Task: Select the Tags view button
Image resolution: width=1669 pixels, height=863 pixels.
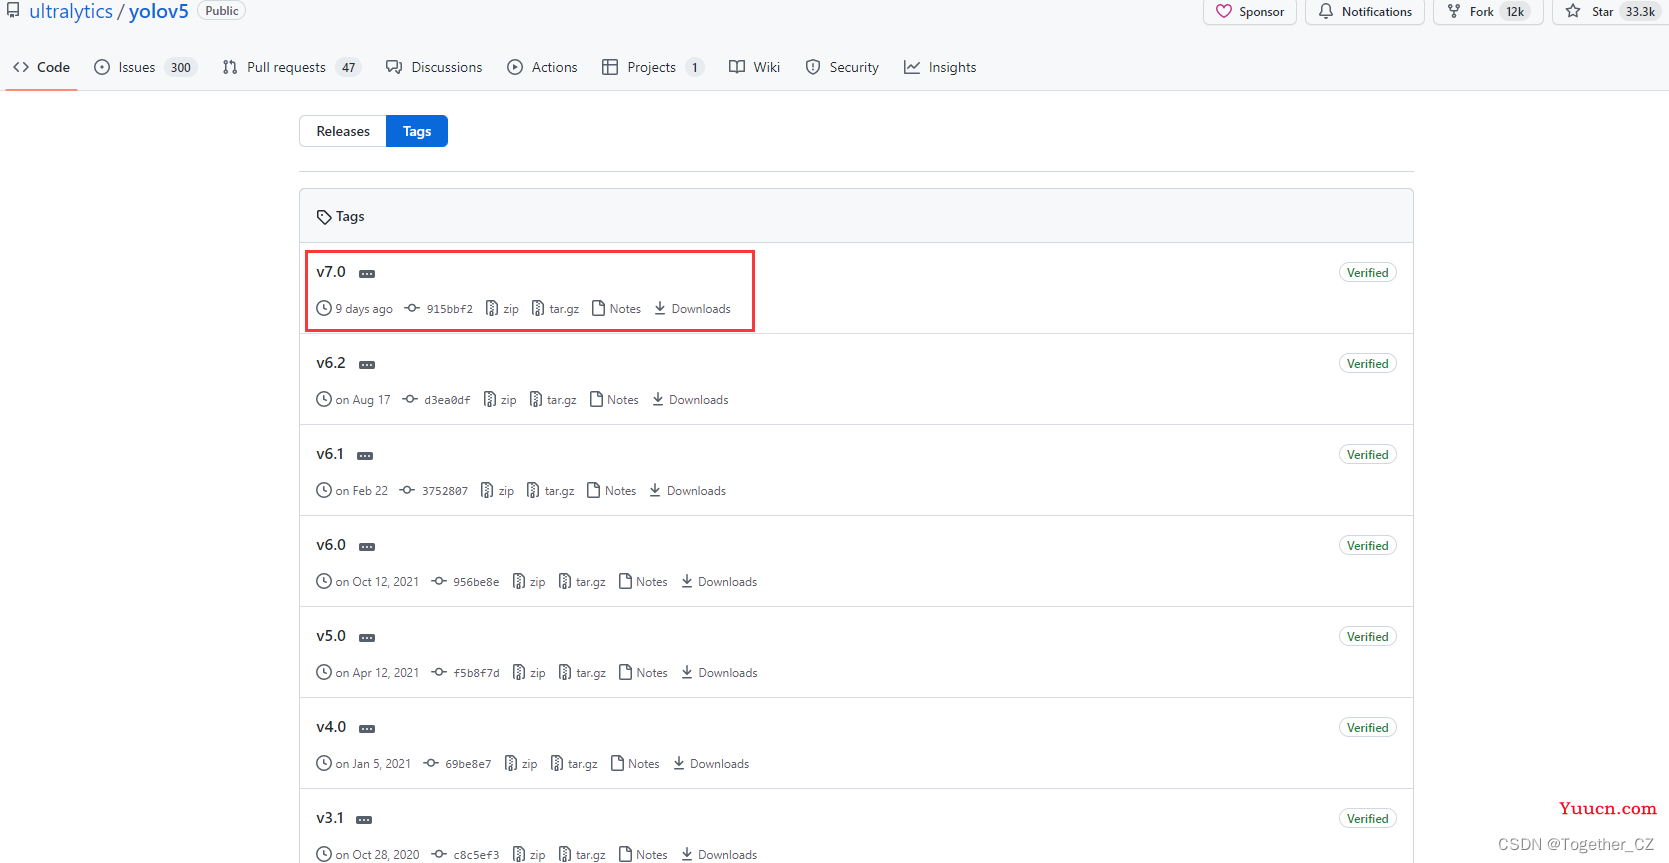Action: click(417, 131)
